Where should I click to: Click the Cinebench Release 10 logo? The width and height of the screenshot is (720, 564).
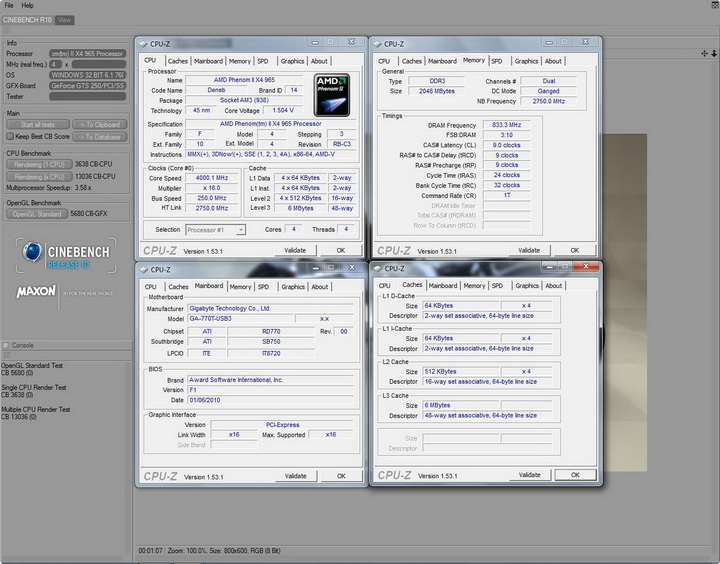pos(66,255)
